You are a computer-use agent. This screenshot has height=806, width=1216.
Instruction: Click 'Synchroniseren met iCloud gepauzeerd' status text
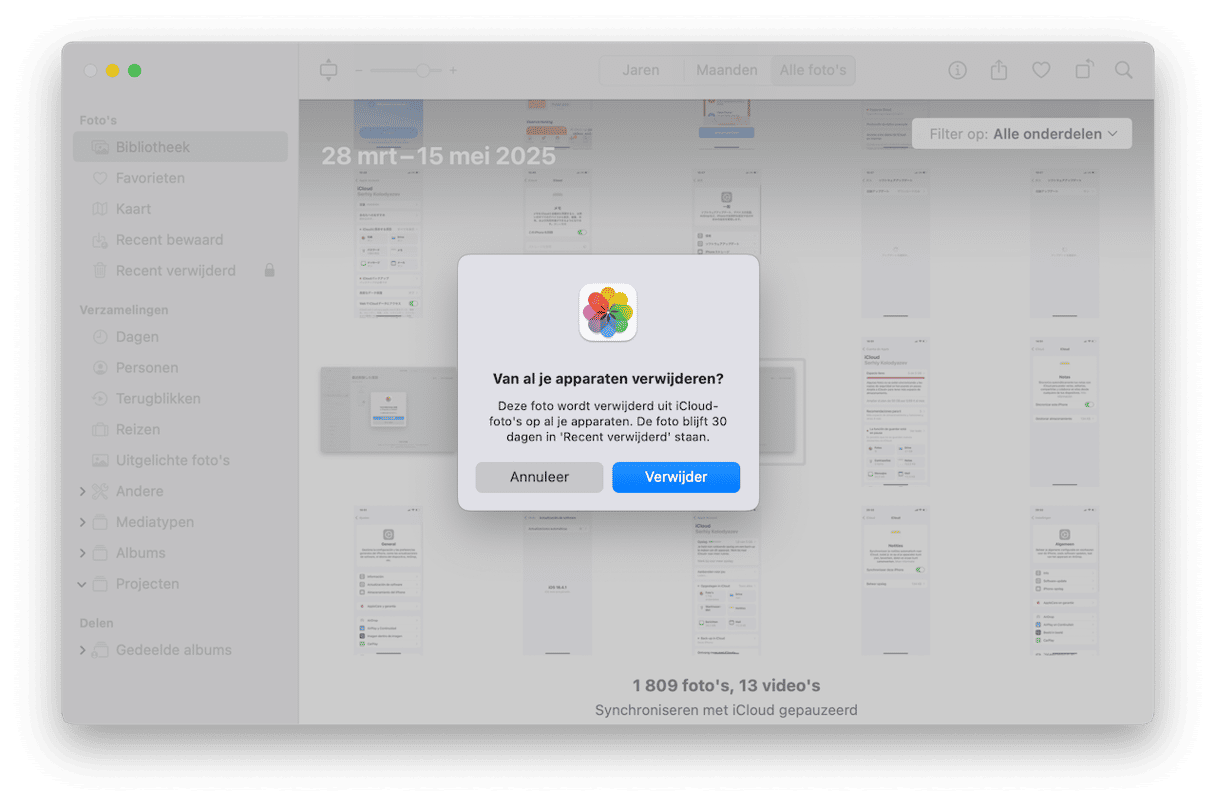coord(726,710)
